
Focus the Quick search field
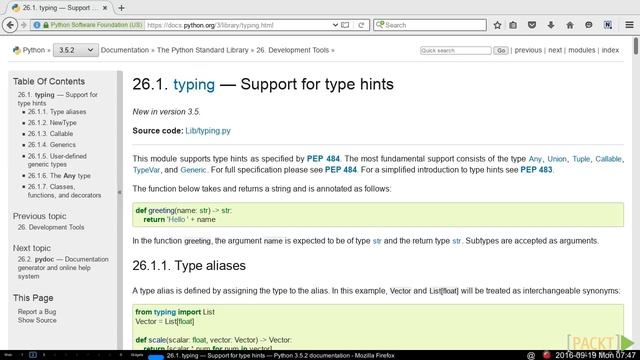point(456,51)
